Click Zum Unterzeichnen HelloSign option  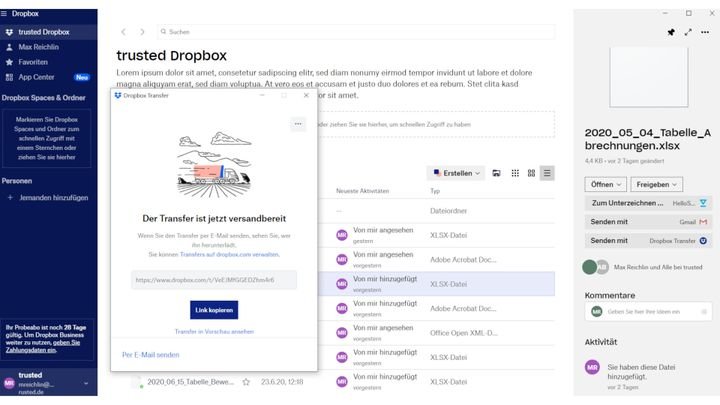pyautogui.click(x=648, y=203)
